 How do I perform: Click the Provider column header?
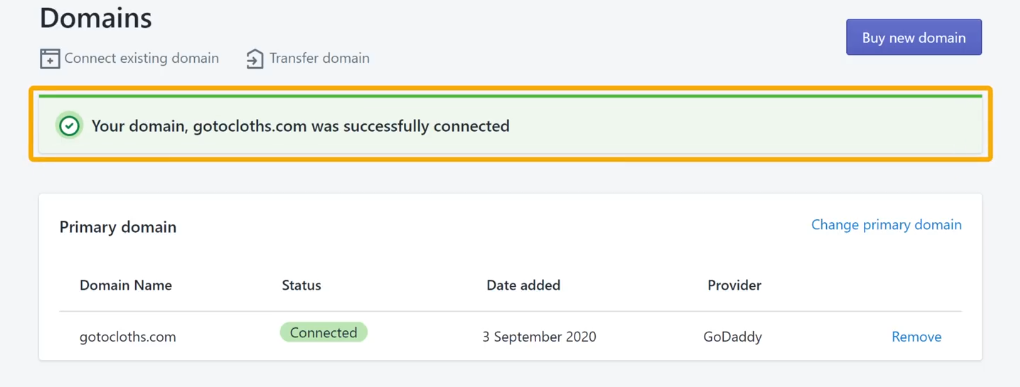pos(734,285)
